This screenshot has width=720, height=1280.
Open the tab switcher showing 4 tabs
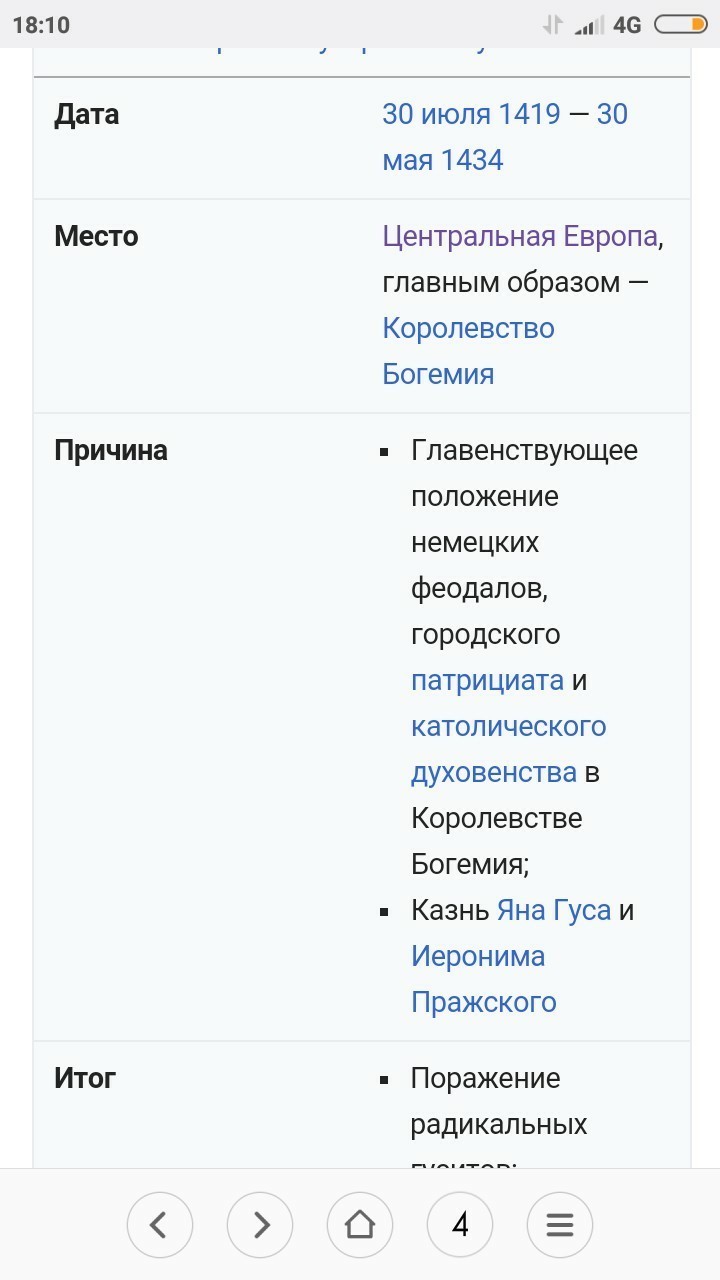[460, 1224]
